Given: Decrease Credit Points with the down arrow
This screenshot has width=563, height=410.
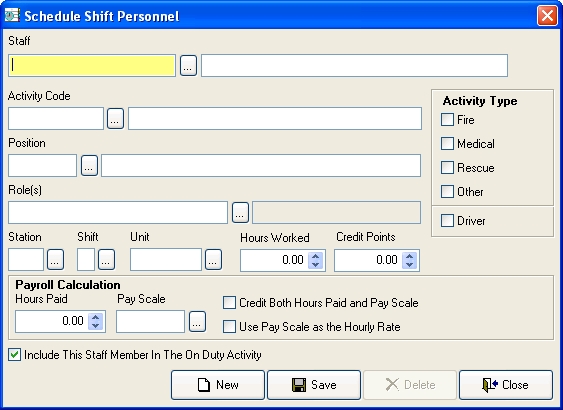Looking at the screenshot, I should click(410, 265).
